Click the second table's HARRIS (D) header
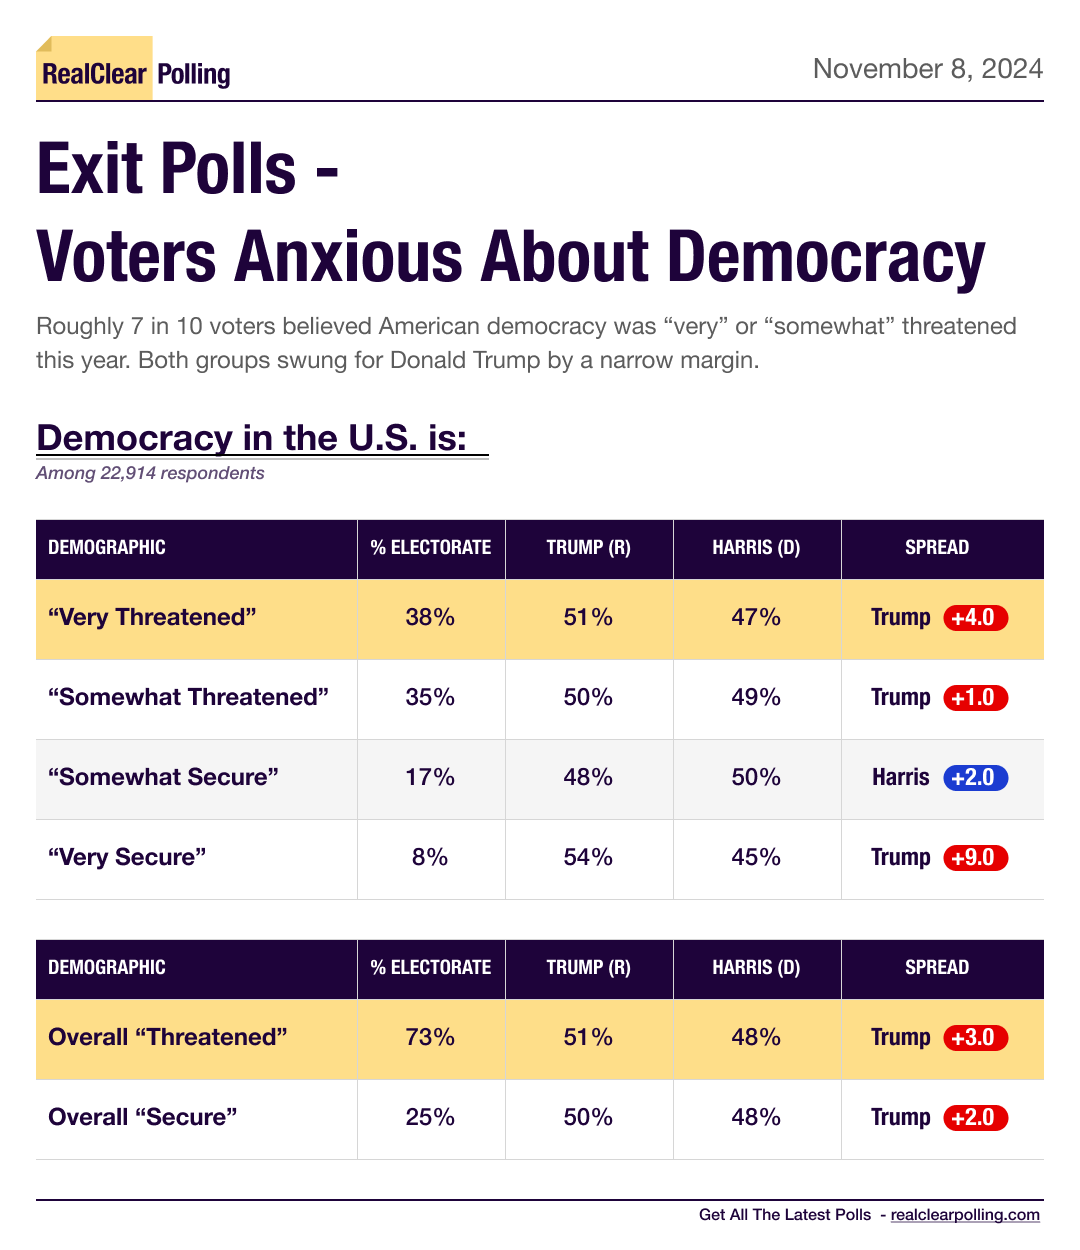 tap(757, 967)
